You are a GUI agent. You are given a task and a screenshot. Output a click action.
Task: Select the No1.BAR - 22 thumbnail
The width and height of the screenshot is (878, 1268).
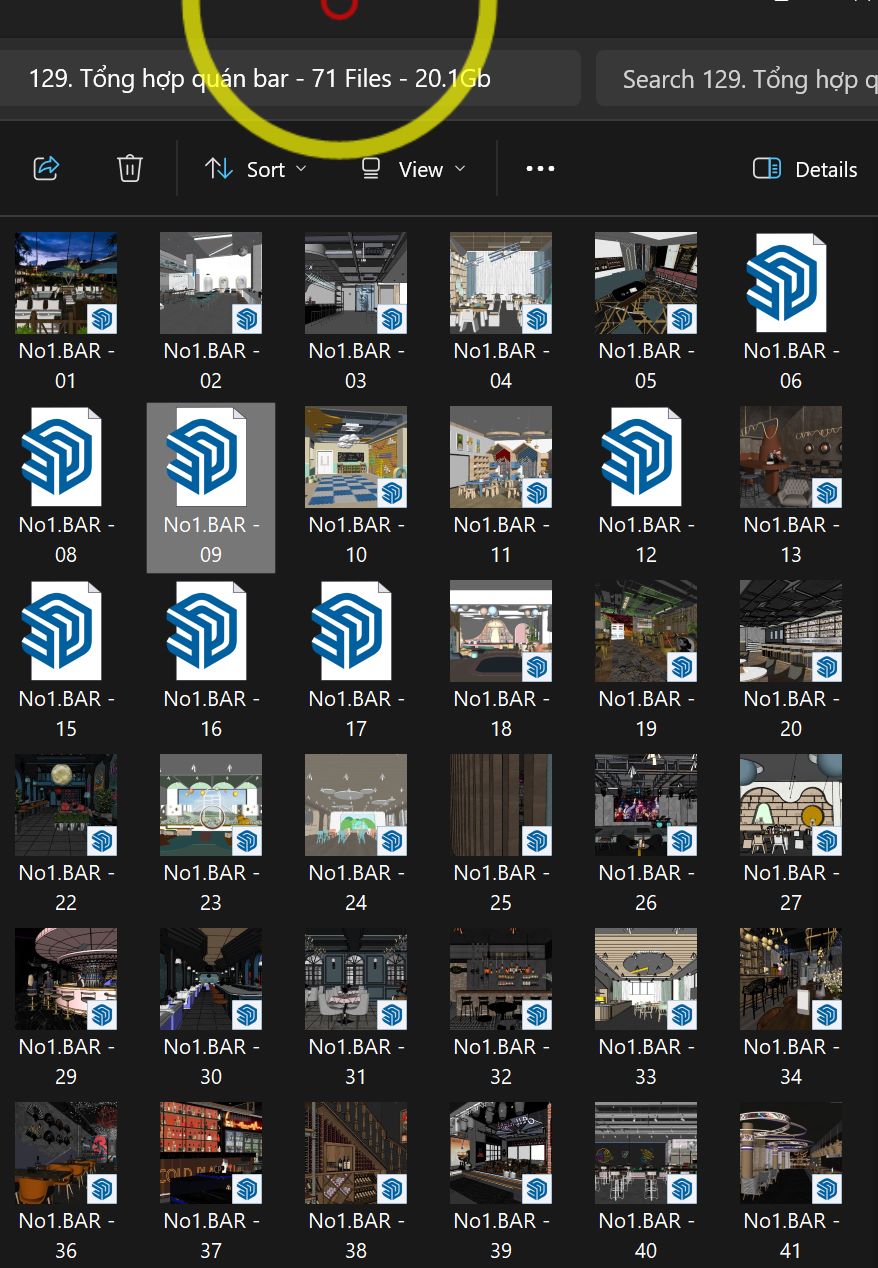click(66, 805)
